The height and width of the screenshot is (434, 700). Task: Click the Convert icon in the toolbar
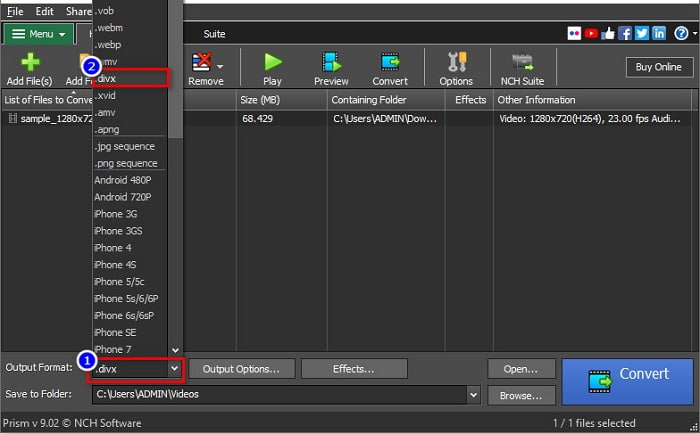[x=390, y=62]
